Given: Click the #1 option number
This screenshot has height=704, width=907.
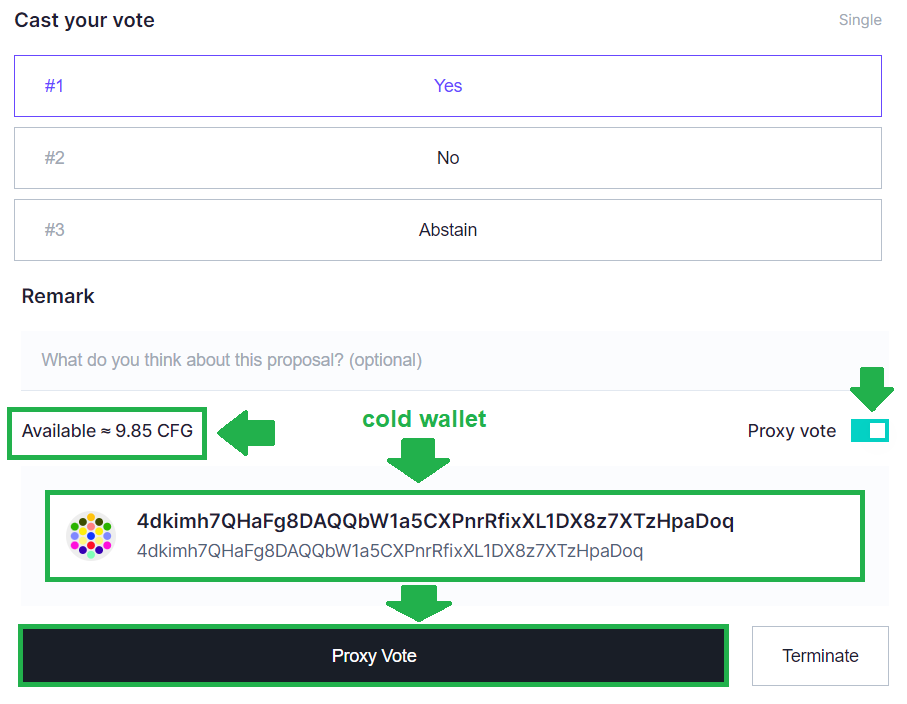Looking at the screenshot, I should (x=54, y=86).
